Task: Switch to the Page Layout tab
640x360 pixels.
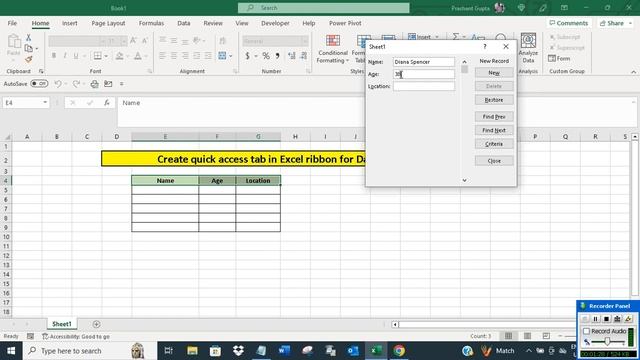Action: pyautogui.click(x=108, y=23)
